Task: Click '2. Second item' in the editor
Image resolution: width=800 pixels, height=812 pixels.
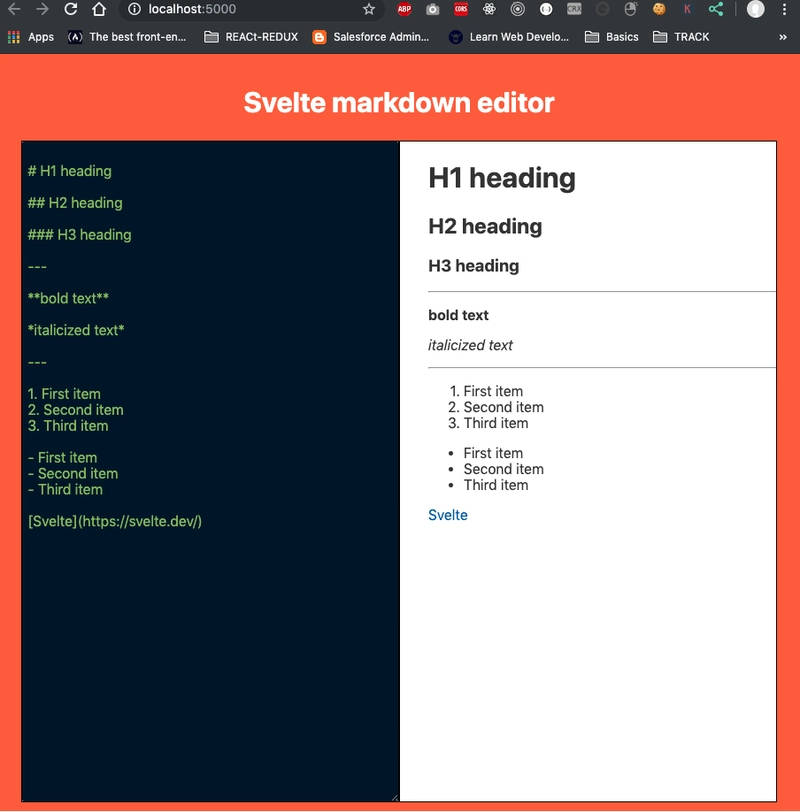Action: [76, 410]
